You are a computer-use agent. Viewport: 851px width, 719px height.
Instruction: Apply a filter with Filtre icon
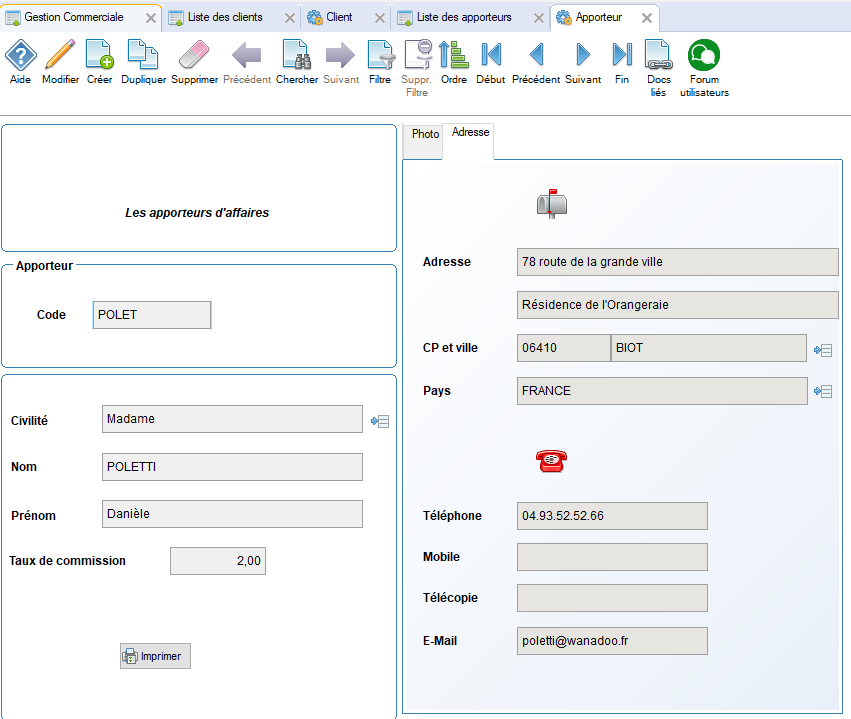(380, 55)
